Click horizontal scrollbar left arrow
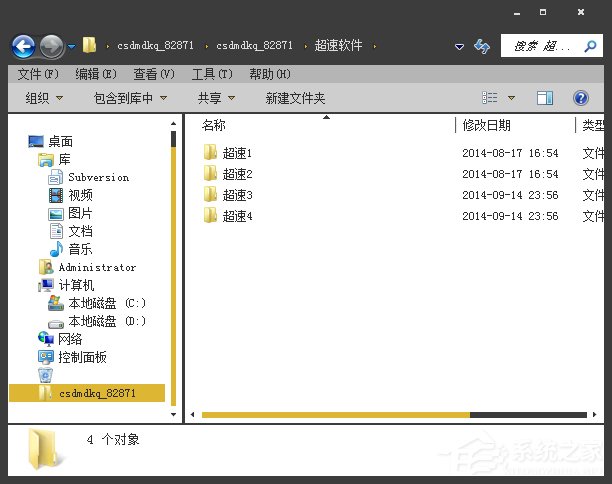 pyautogui.click(x=192, y=415)
